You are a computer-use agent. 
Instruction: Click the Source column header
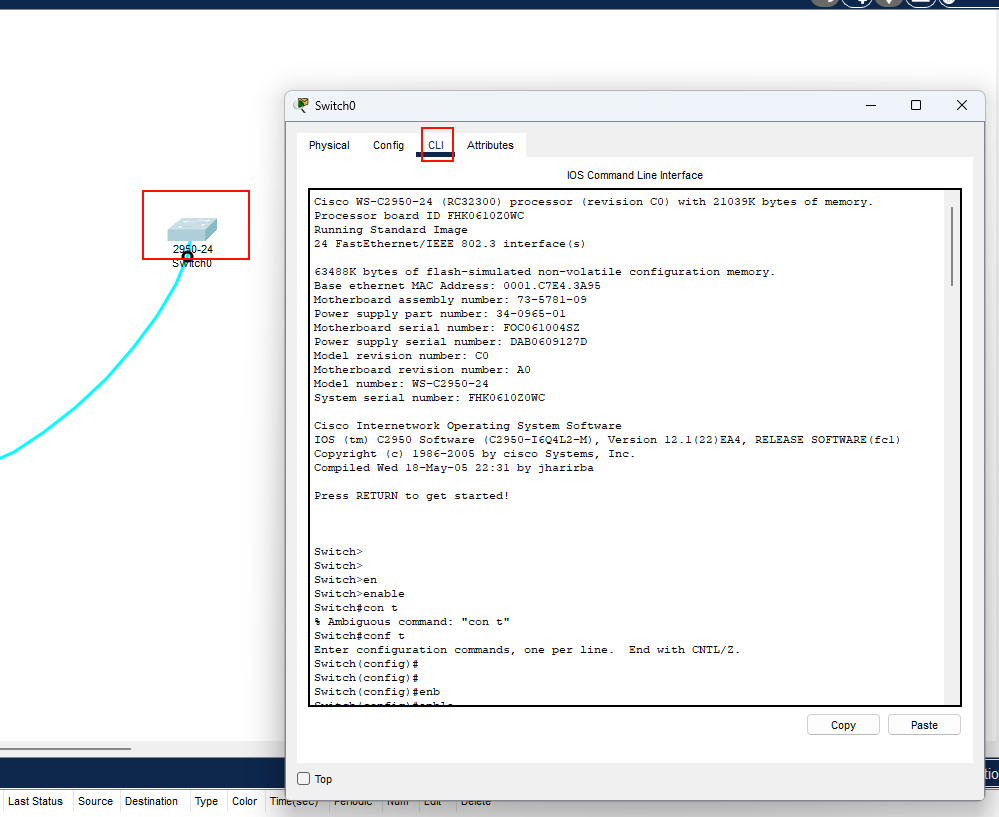(95, 801)
